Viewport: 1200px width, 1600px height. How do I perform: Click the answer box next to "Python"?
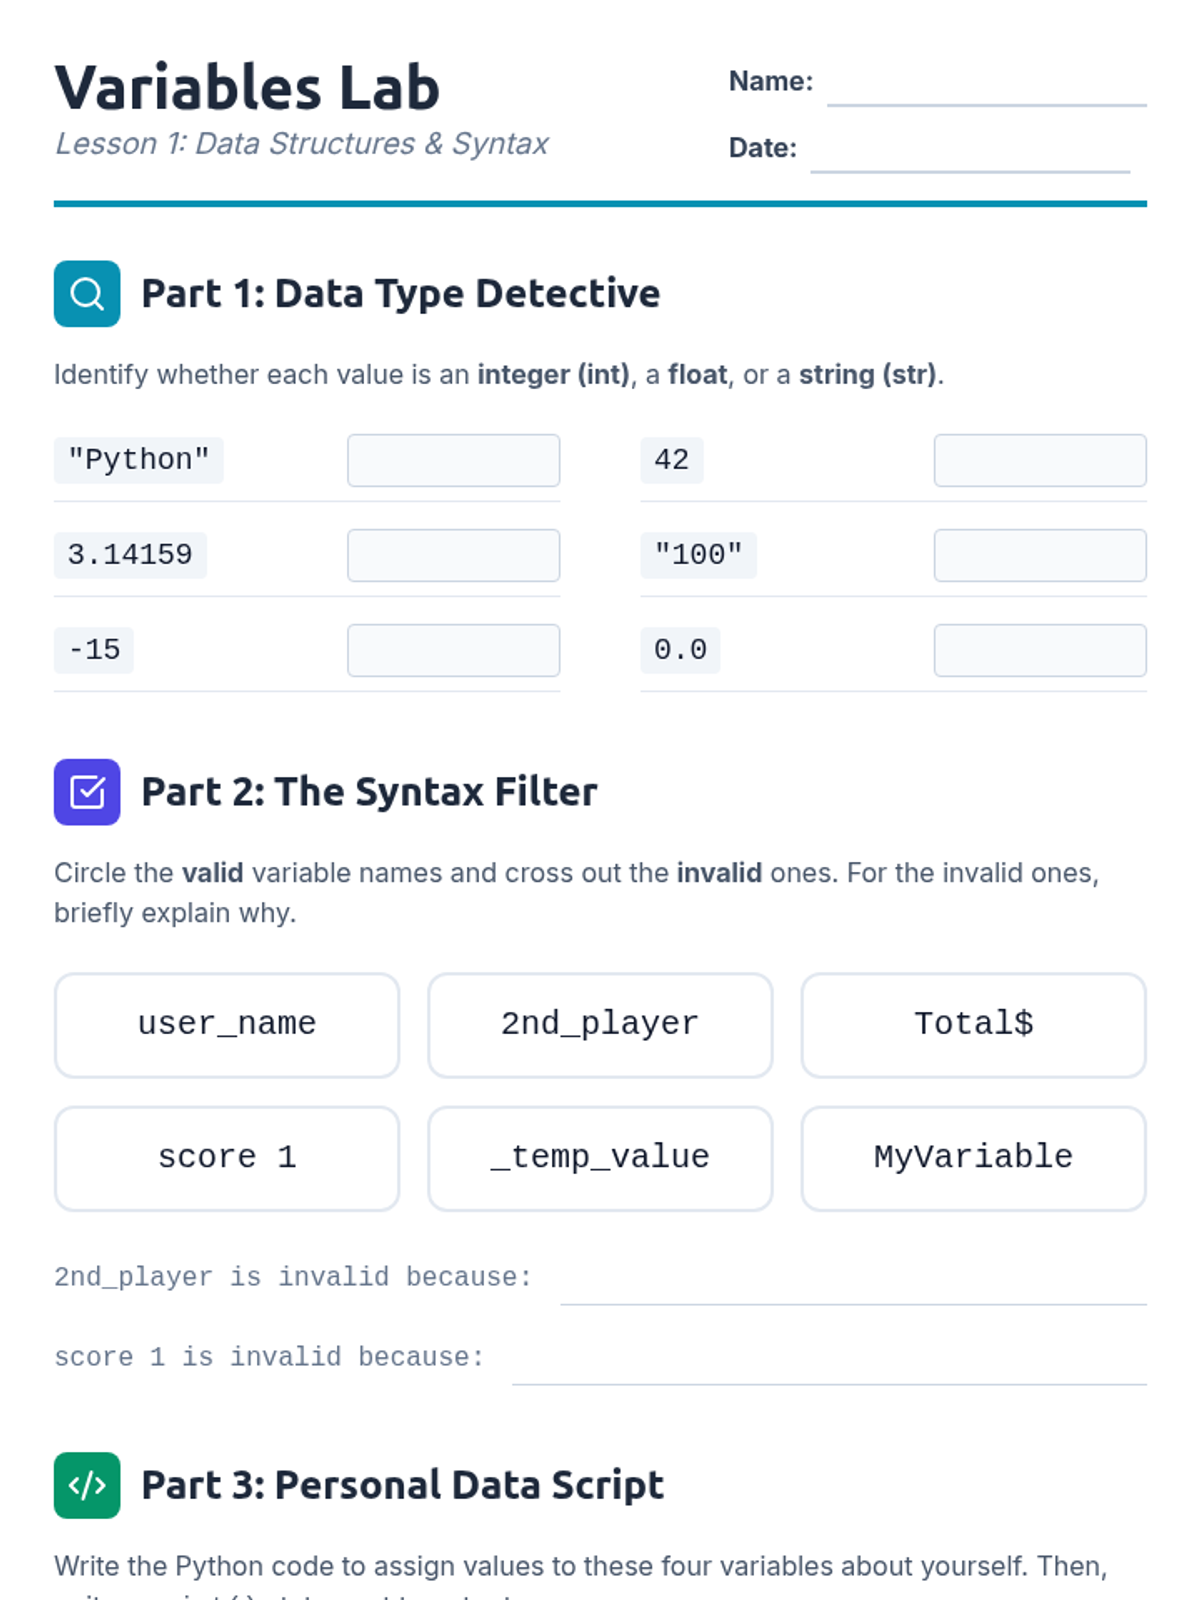pyautogui.click(x=453, y=460)
